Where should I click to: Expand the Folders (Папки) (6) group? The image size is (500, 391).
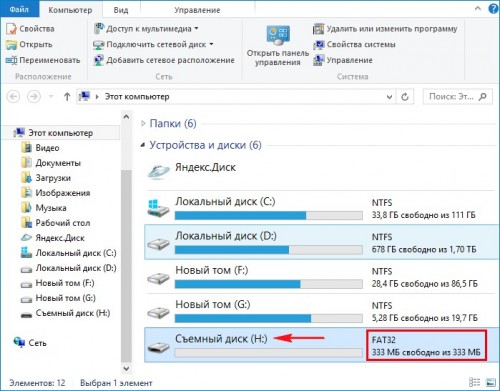pyautogui.click(x=143, y=123)
